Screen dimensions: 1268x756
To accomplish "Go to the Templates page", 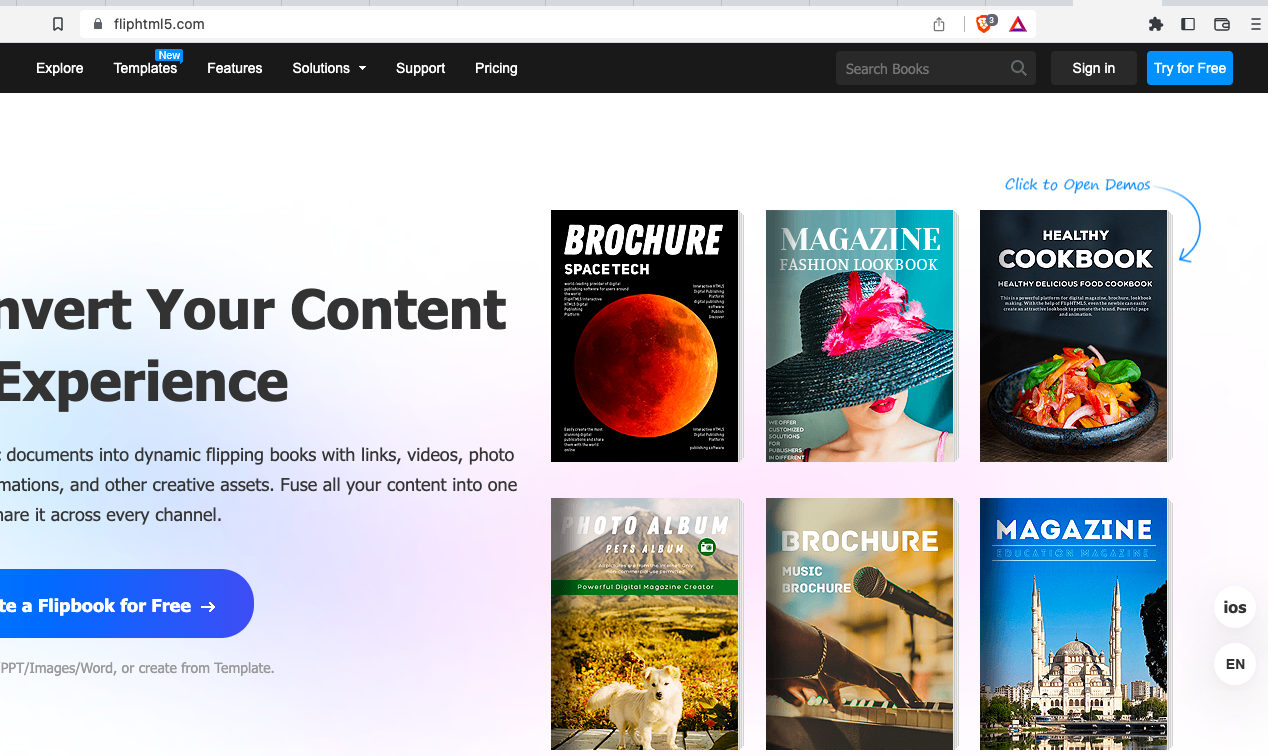I will point(145,68).
